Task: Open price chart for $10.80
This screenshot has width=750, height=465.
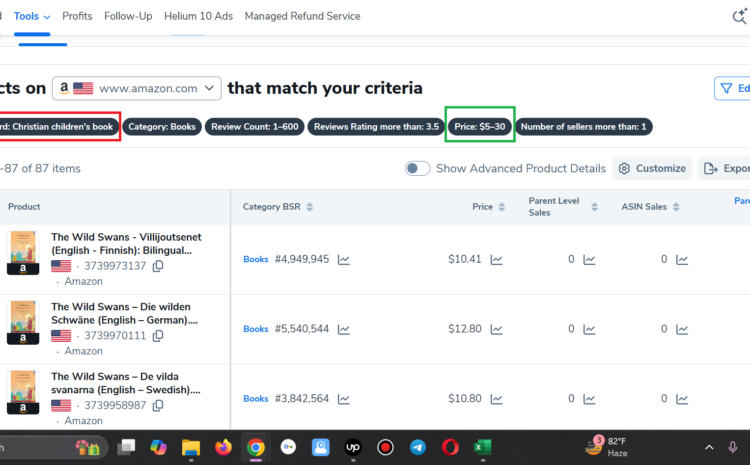Action: click(496, 399)
